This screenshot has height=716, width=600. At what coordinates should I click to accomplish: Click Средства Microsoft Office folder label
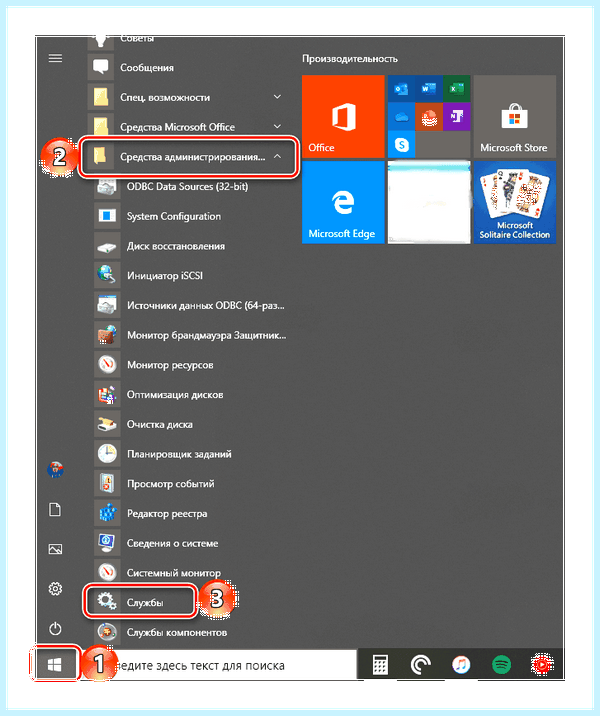[177, 127]
